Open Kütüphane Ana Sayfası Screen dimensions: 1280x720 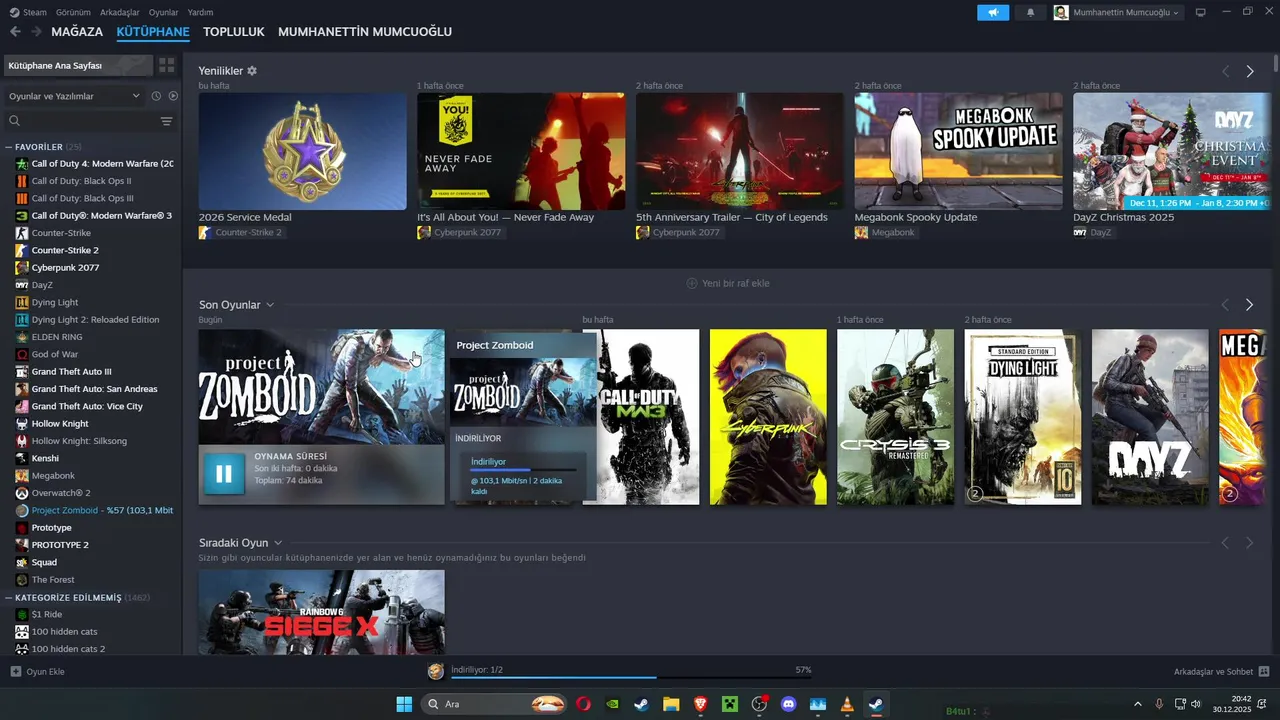click(x=77, y=65)
